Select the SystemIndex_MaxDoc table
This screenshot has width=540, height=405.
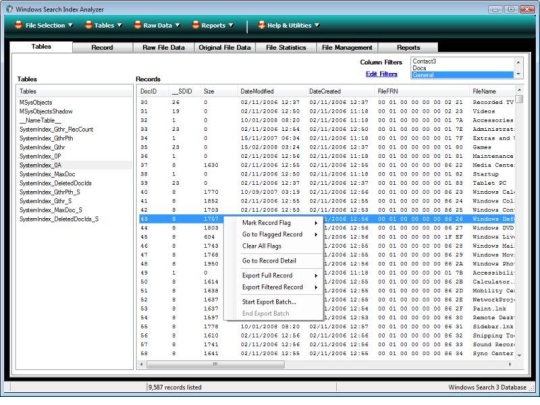point(47,174)
